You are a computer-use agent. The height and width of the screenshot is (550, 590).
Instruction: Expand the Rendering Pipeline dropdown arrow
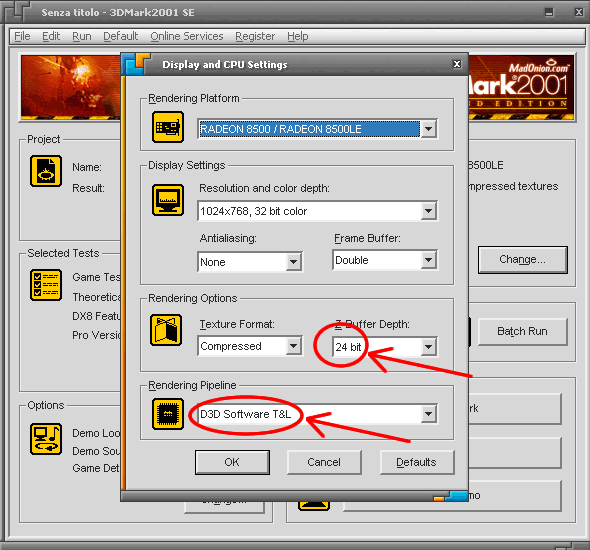click(428, 414)
